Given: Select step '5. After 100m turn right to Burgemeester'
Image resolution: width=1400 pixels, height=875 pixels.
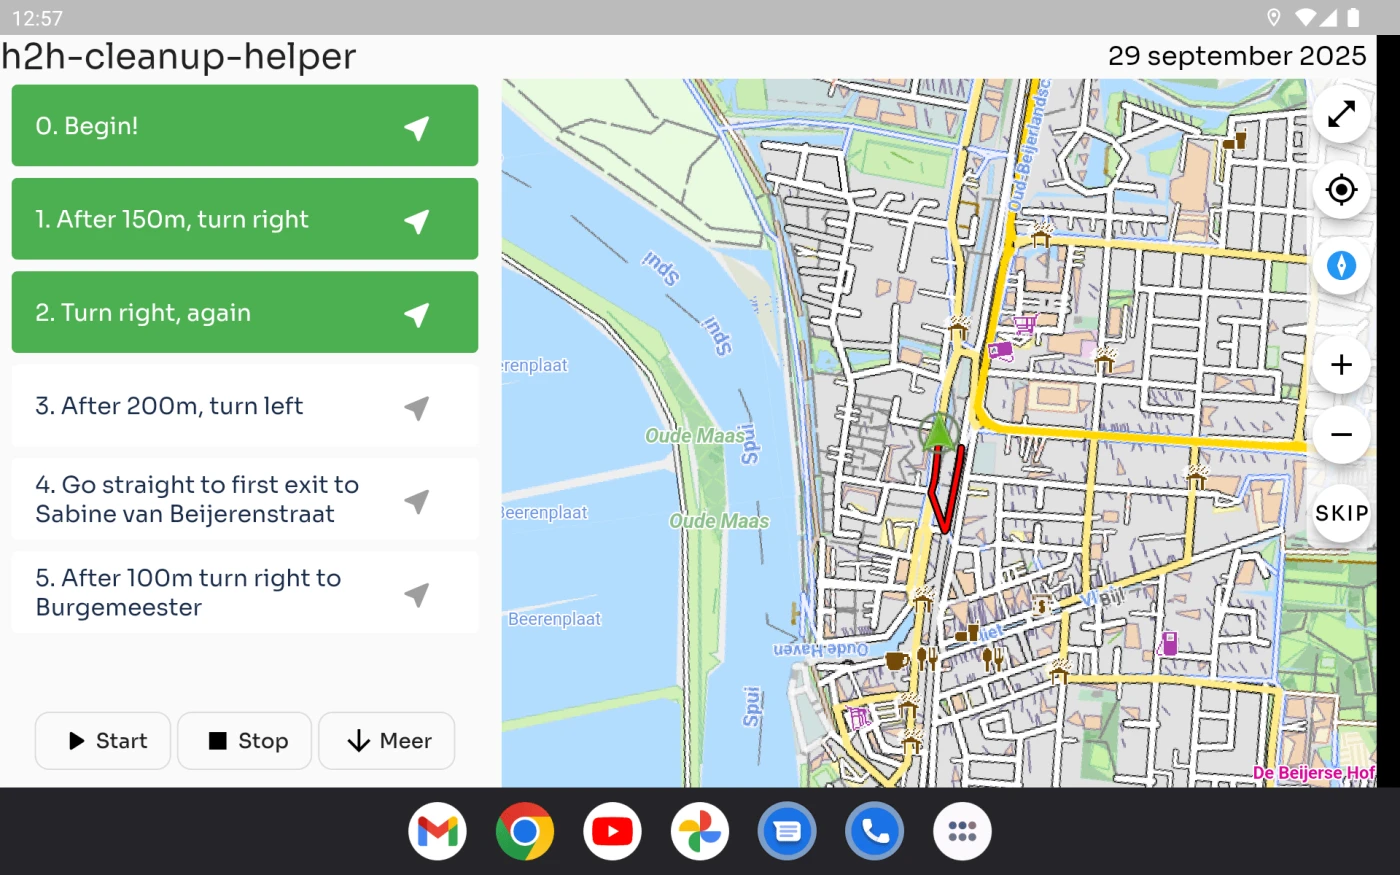Looking at the screenshot, I should (x=245, y=592).
